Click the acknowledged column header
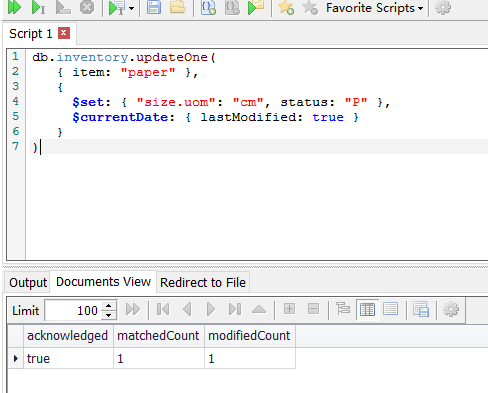488x393 pixels. click(x=68, y=336)
